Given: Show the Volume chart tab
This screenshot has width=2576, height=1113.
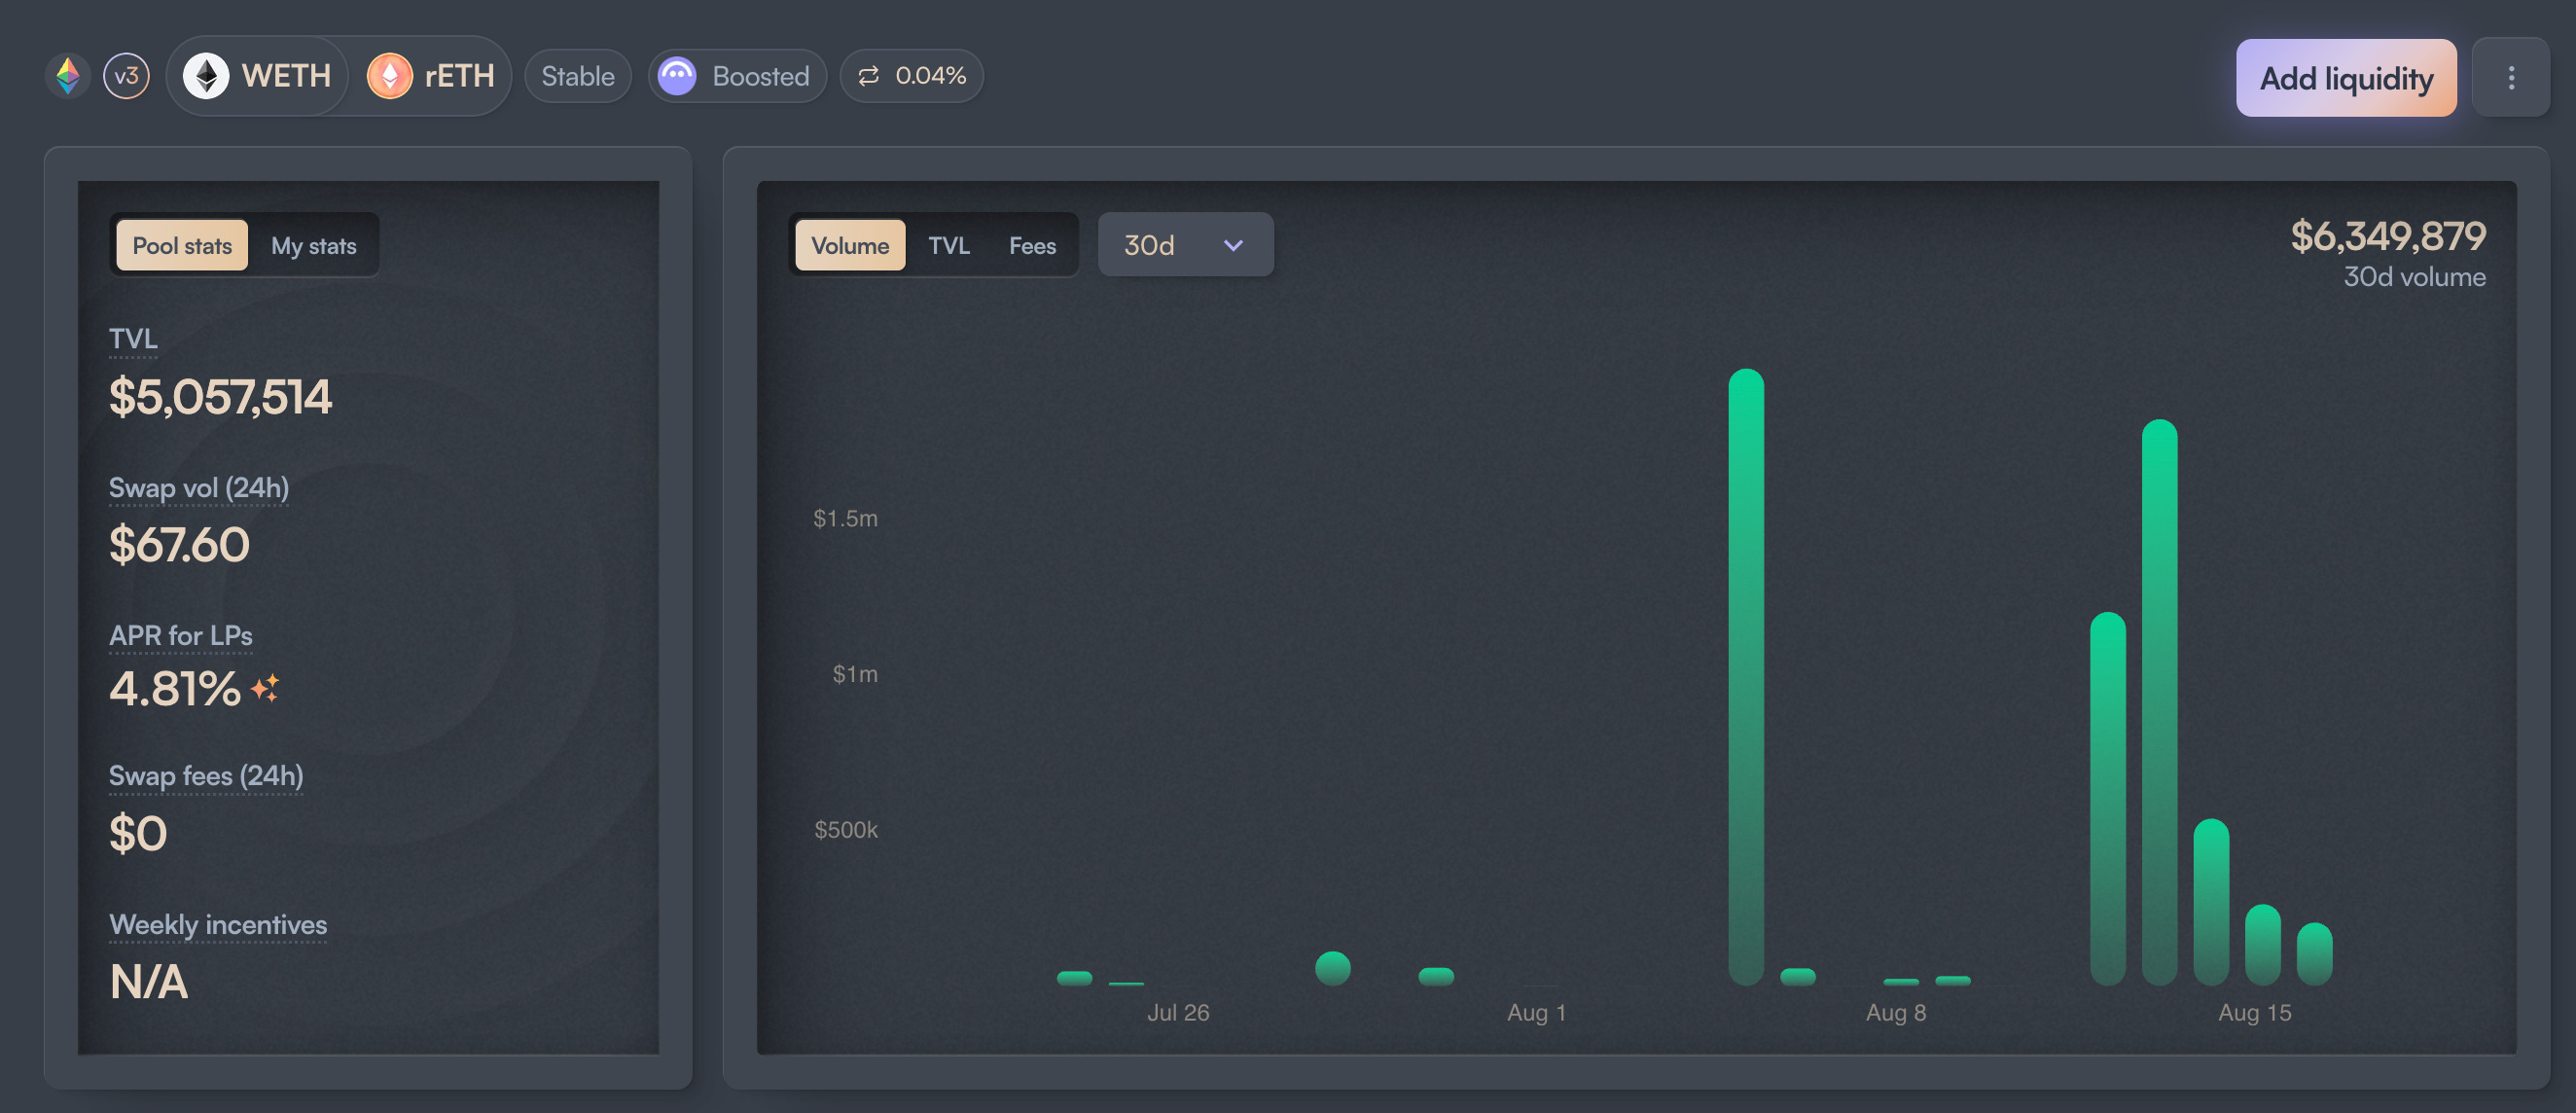Looking at the screenshot, I should pos(850,245).
